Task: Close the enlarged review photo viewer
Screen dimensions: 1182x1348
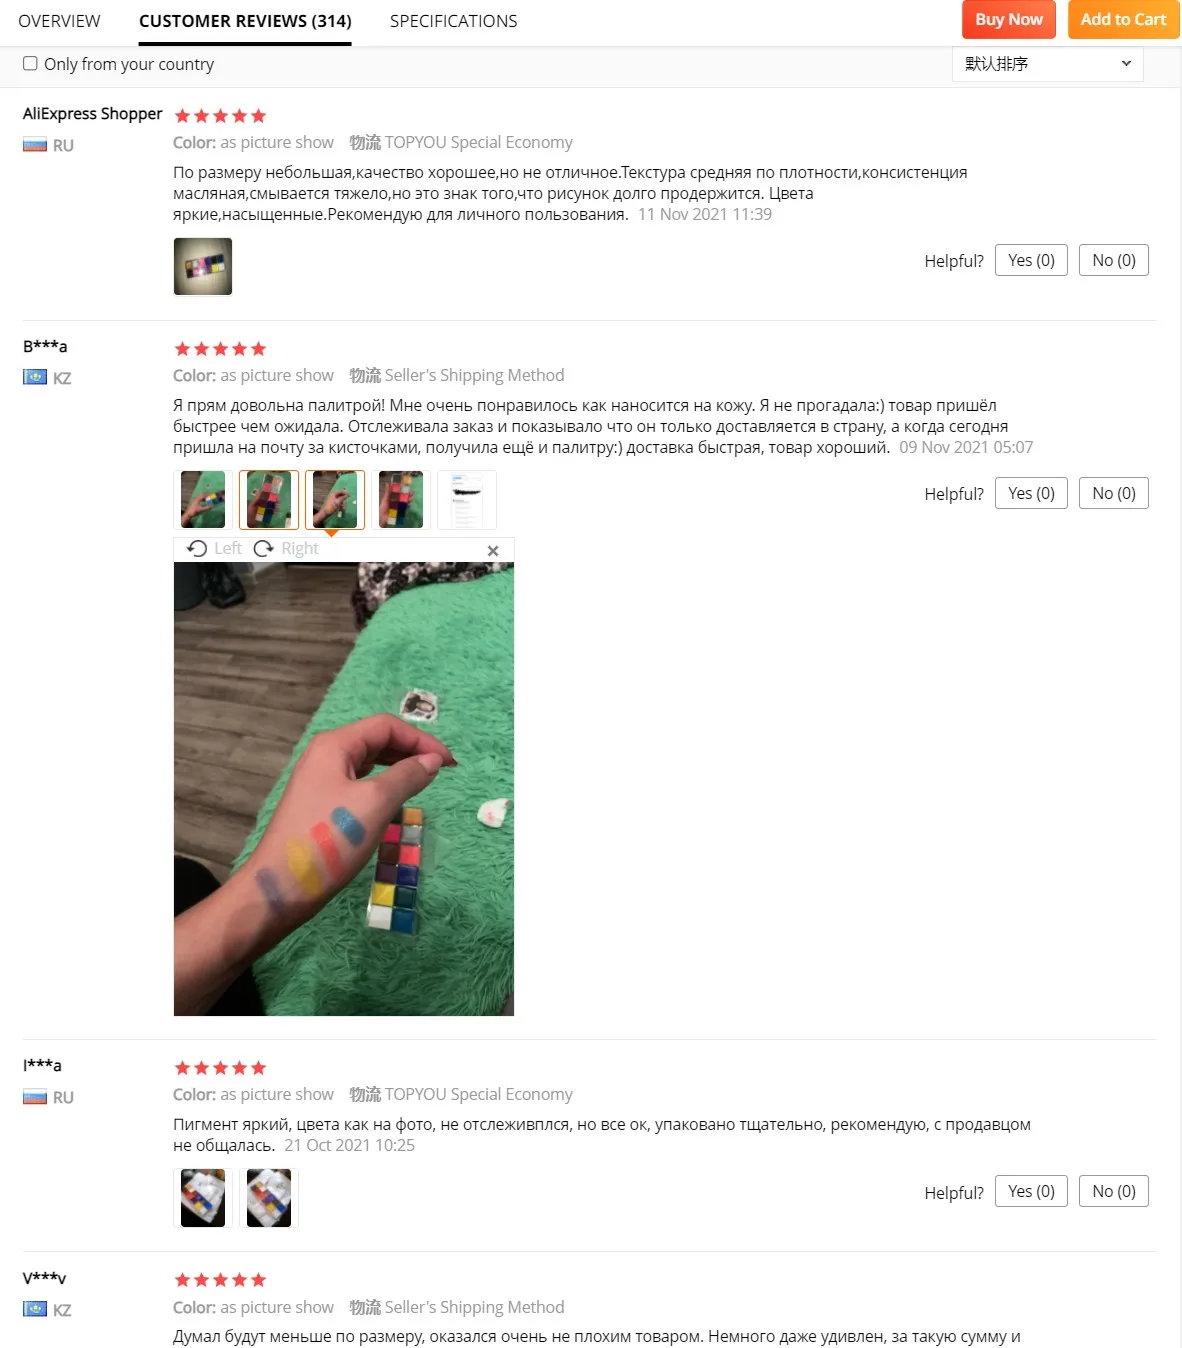Action: pyautogui.click(x=493, y=551)
